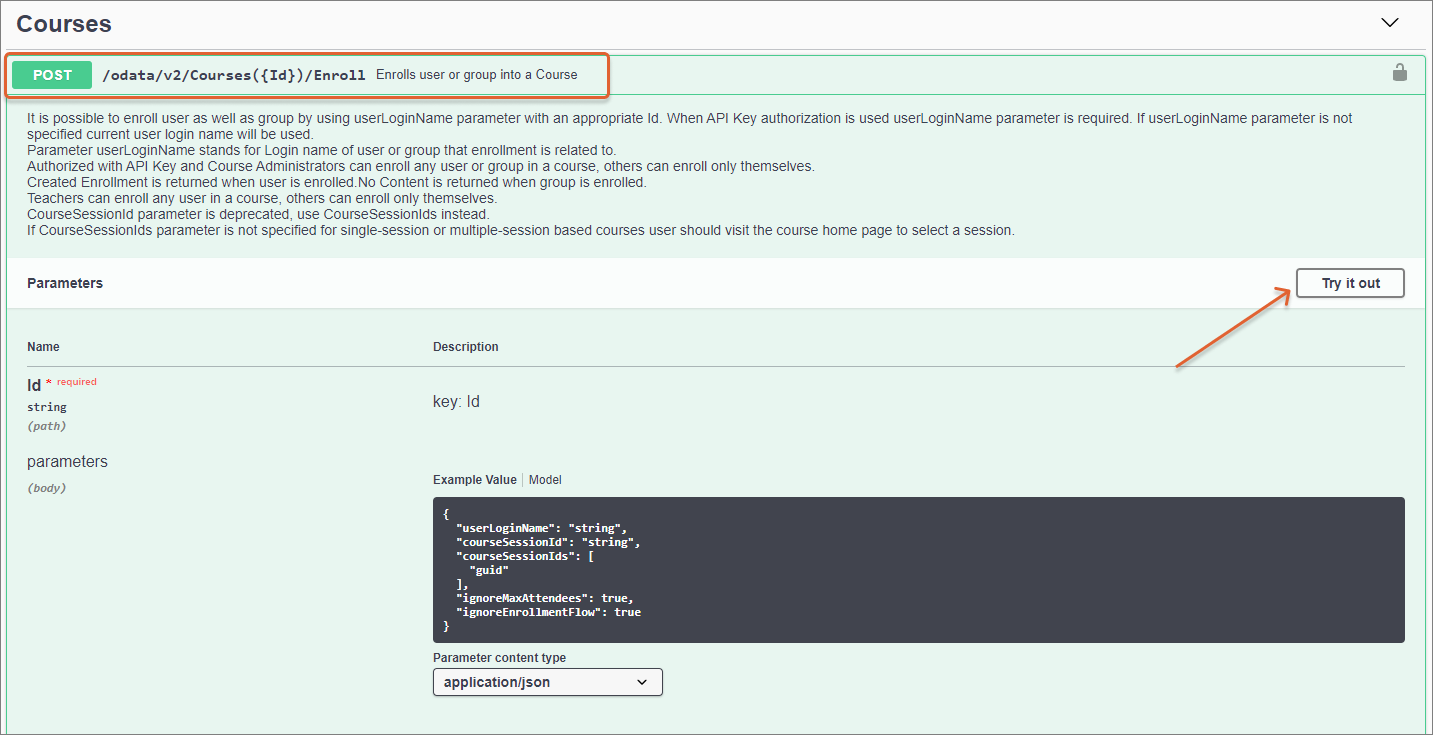Switch to the Example Value tab
Screen dimensions: 1433x735
(474, 480)
